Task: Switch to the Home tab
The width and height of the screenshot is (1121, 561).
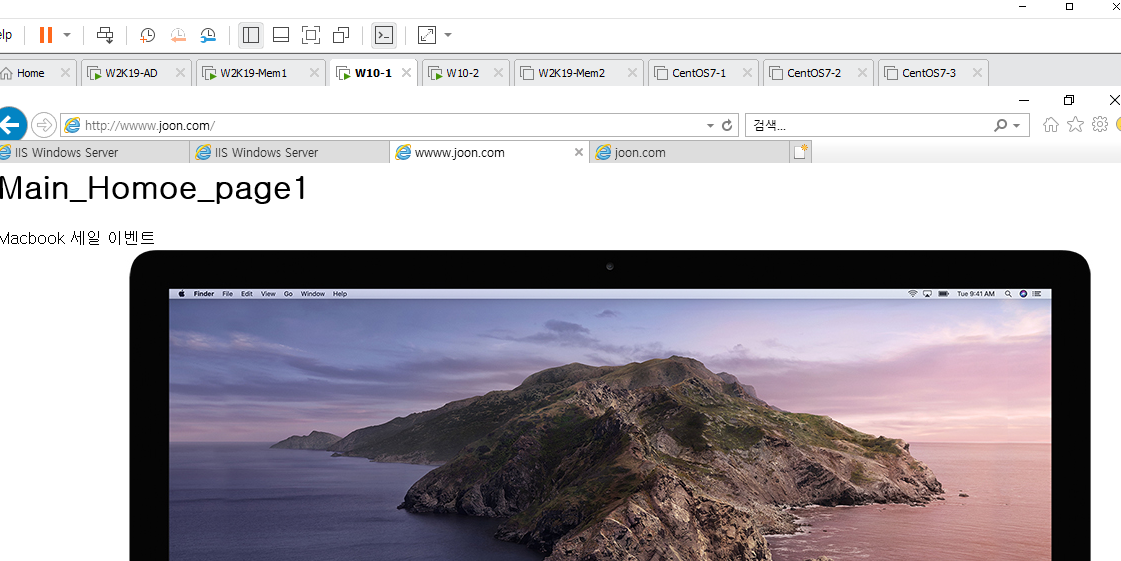Action: (30, 73)
